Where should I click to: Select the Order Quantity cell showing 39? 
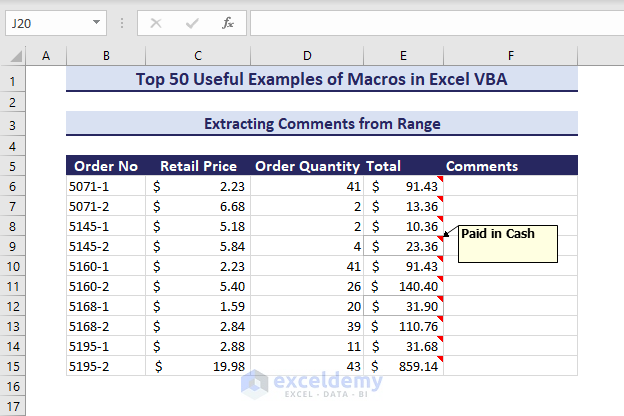coord(306,326)
